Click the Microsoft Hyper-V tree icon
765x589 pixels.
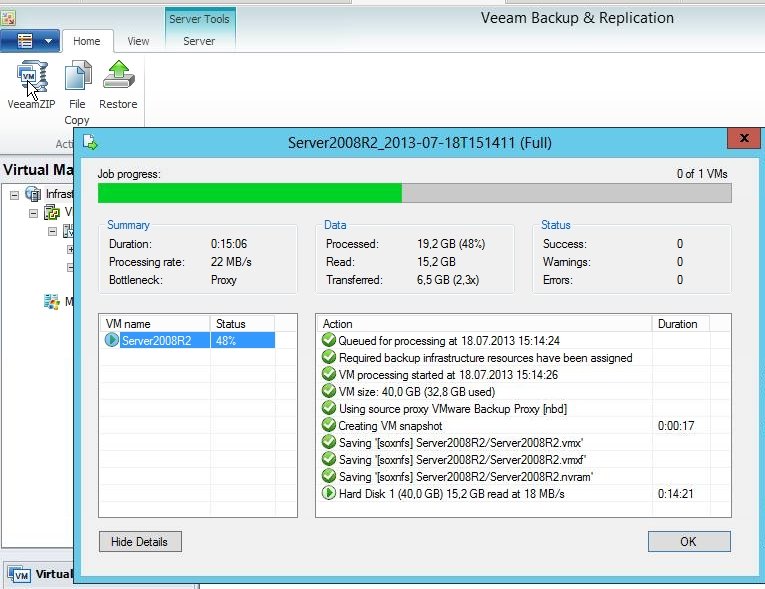[52, 302]
